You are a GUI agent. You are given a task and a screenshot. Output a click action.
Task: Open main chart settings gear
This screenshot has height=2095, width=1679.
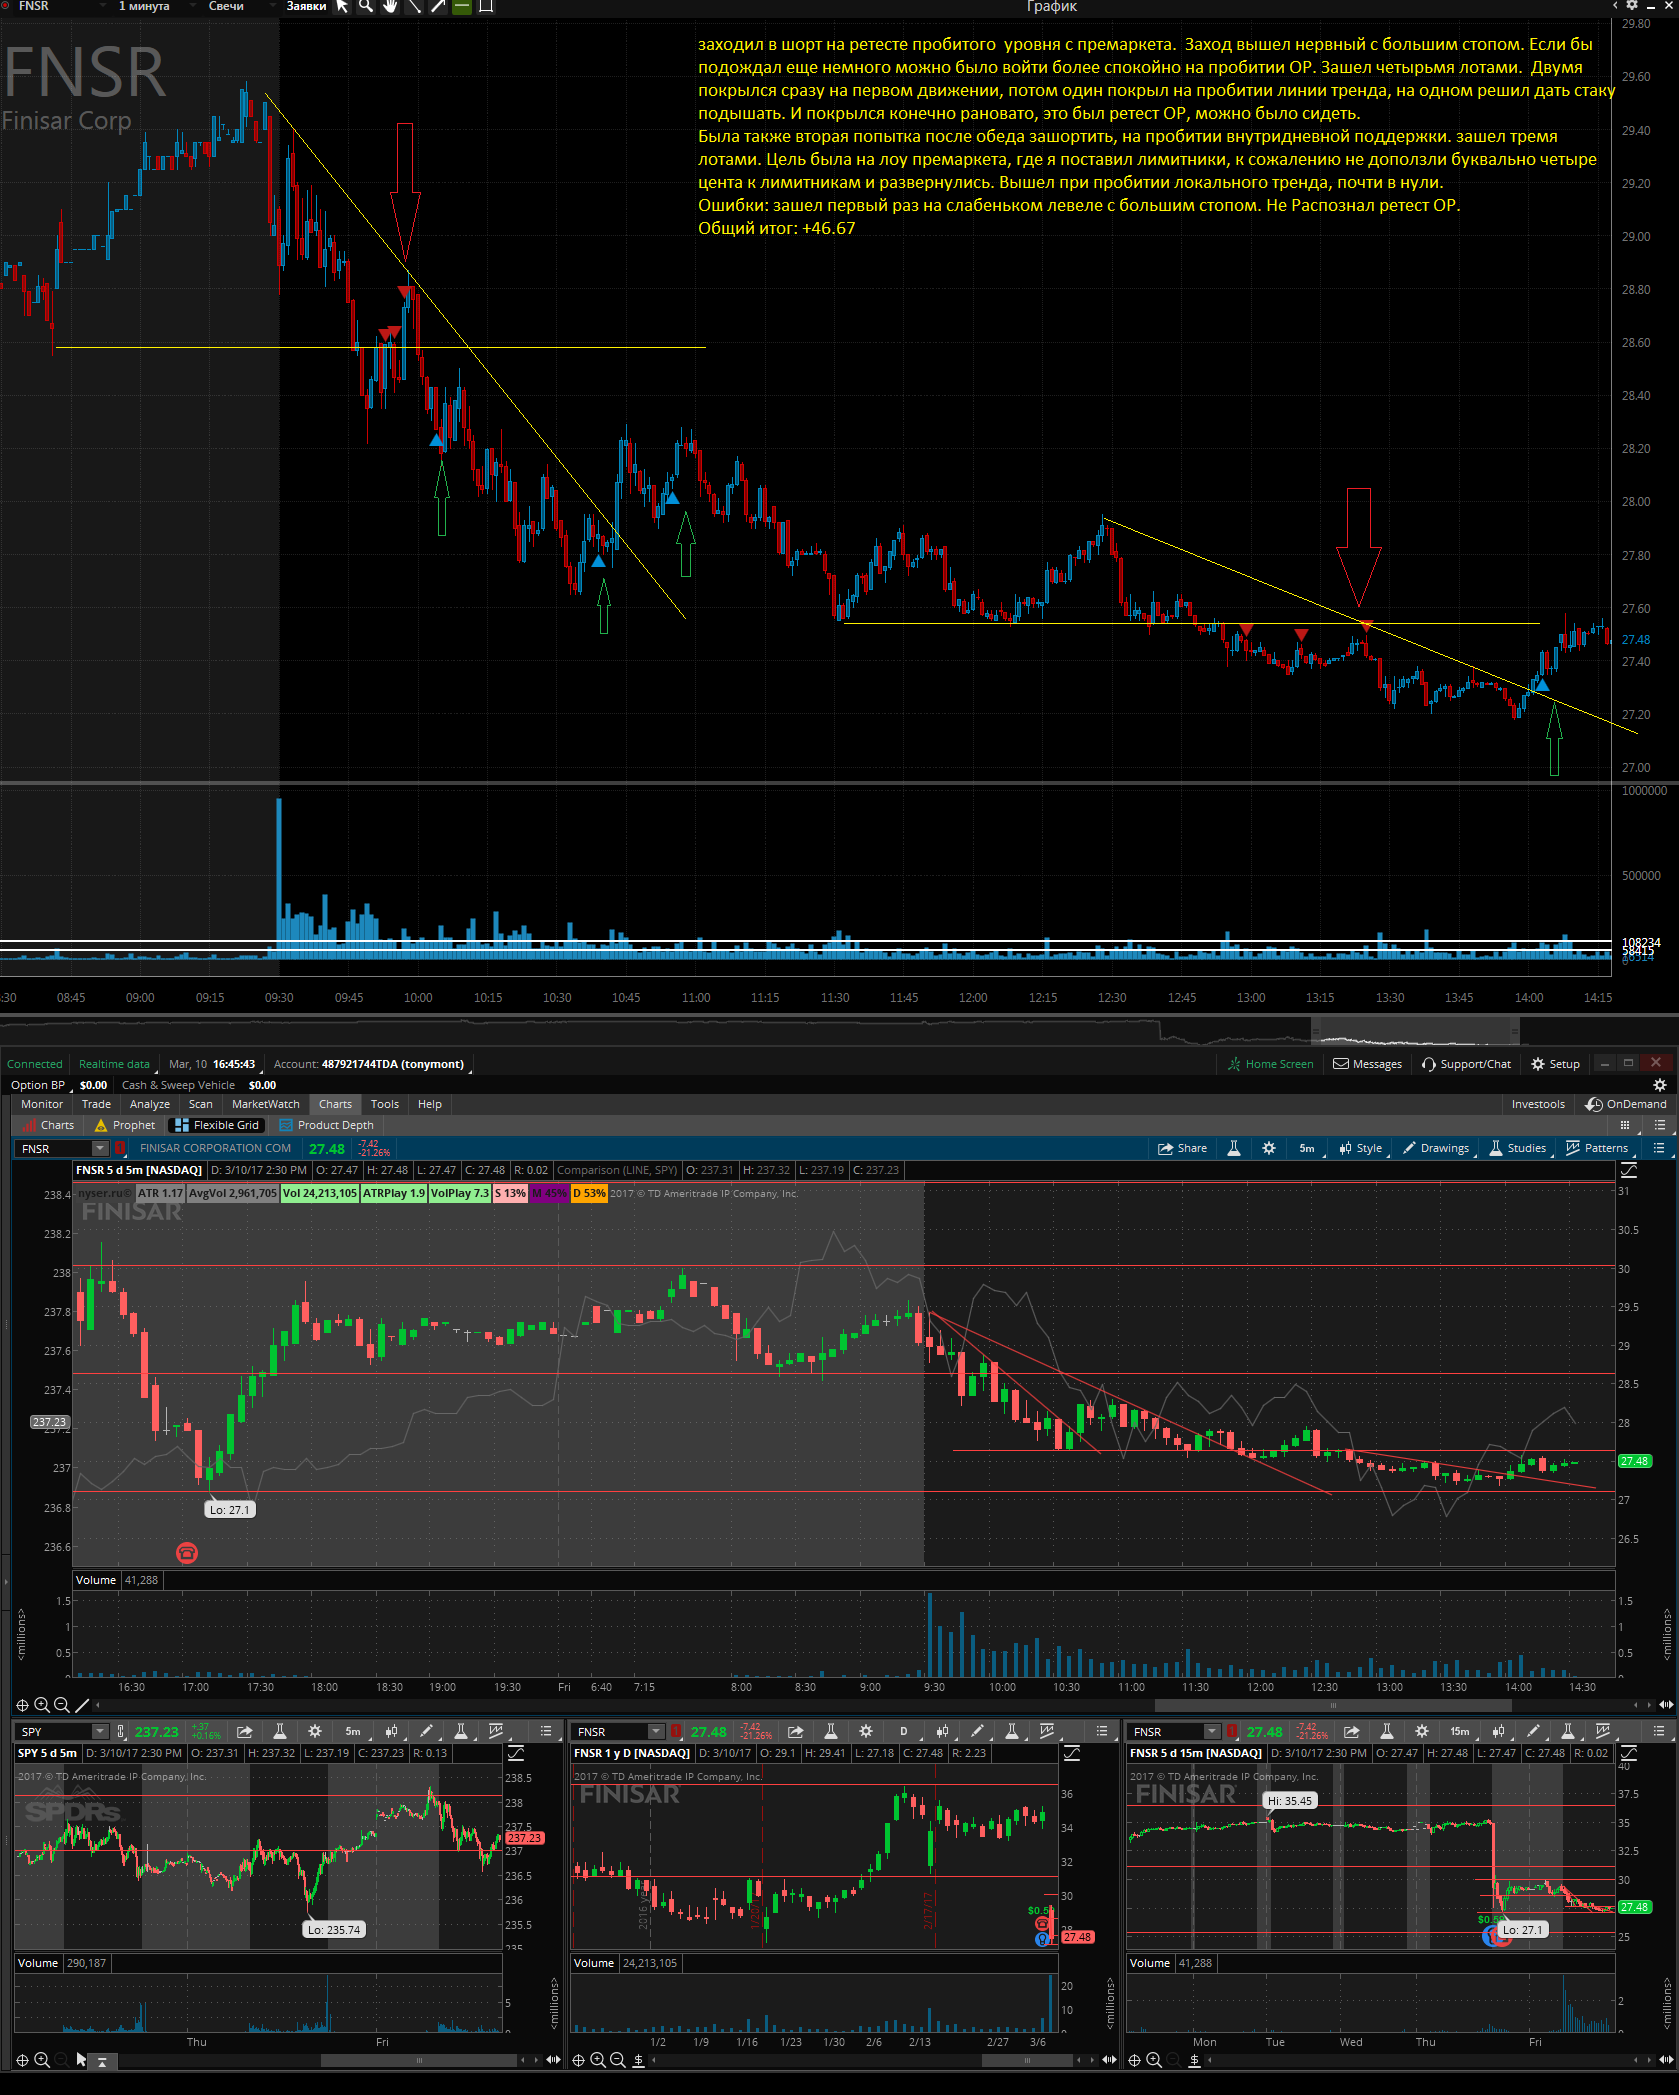click(1269, 1148)
